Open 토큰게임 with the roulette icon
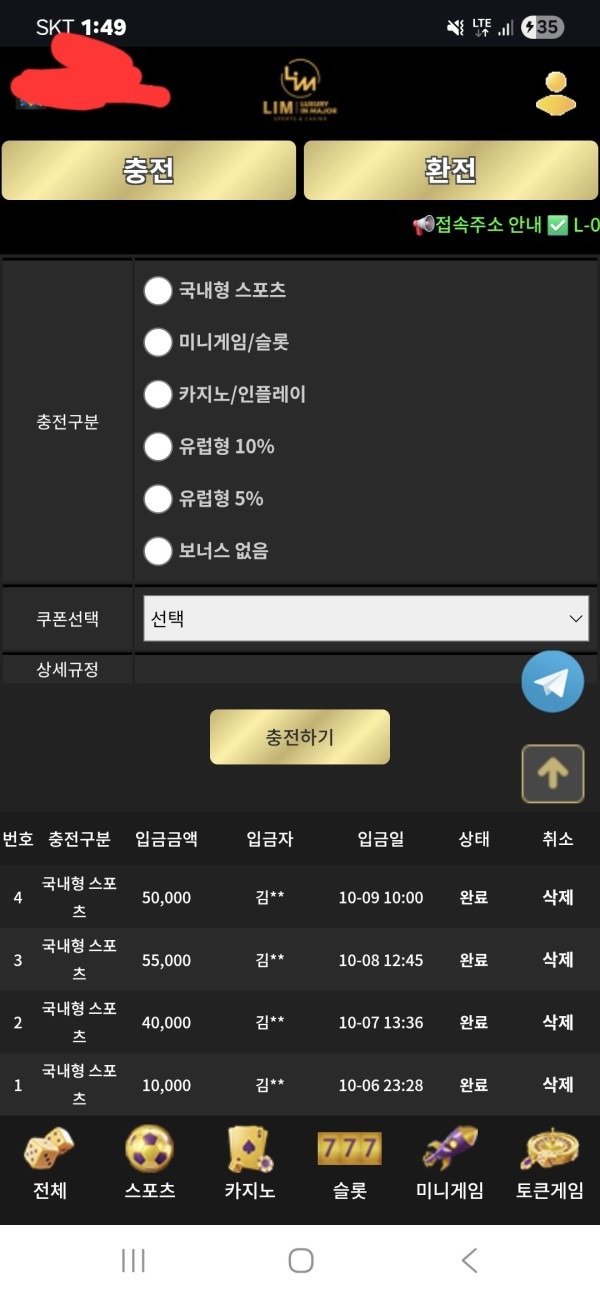600x1300 pixels. click(x=547, y=1155)
